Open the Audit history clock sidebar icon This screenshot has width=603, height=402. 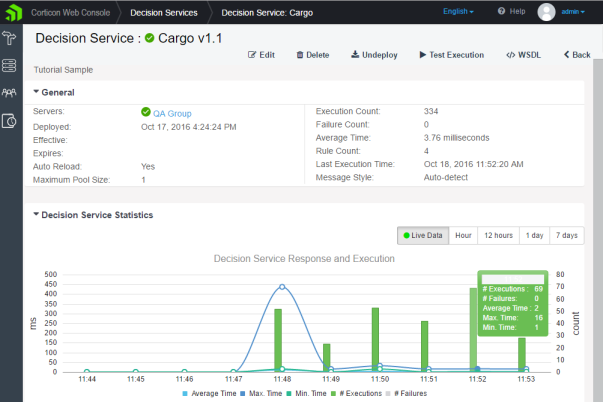(9, 121)
